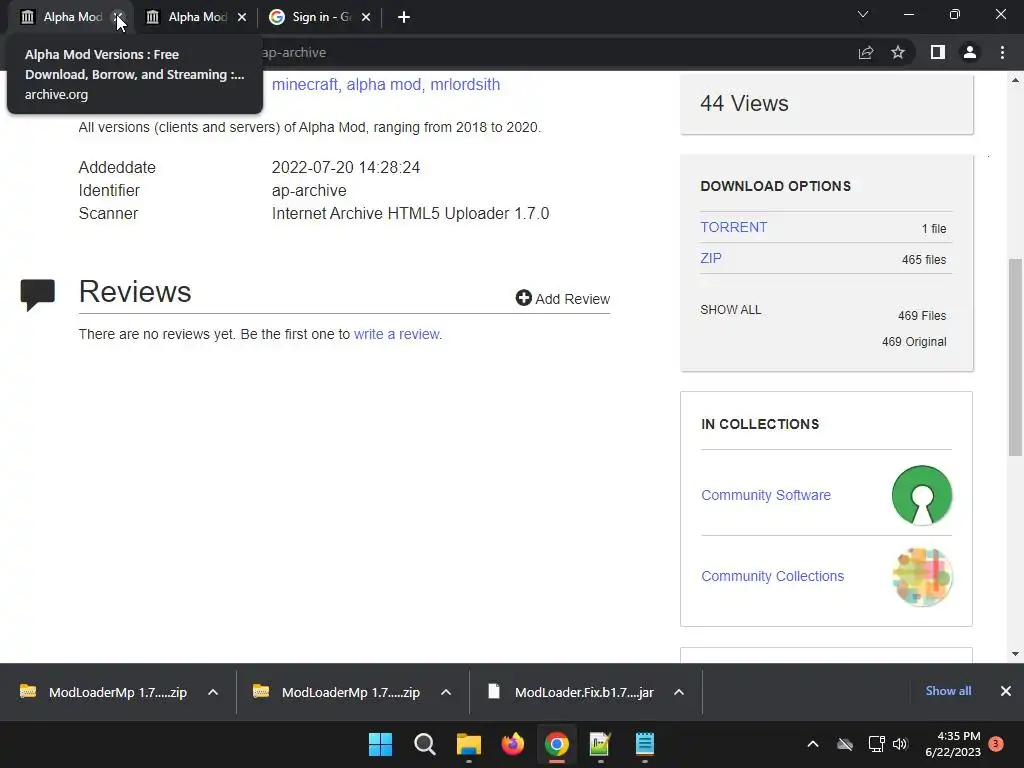The height and width of the screenshot is (768, 1024).
Task: Close the second Alpha Mod tab
Action: pos(242,17)
